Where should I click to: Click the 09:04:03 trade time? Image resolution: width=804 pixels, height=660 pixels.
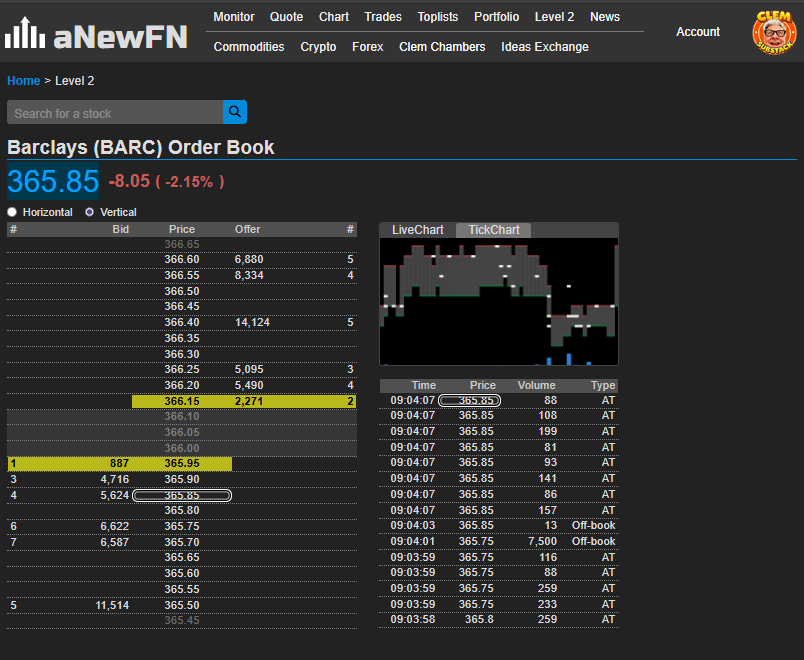point(413,526)
